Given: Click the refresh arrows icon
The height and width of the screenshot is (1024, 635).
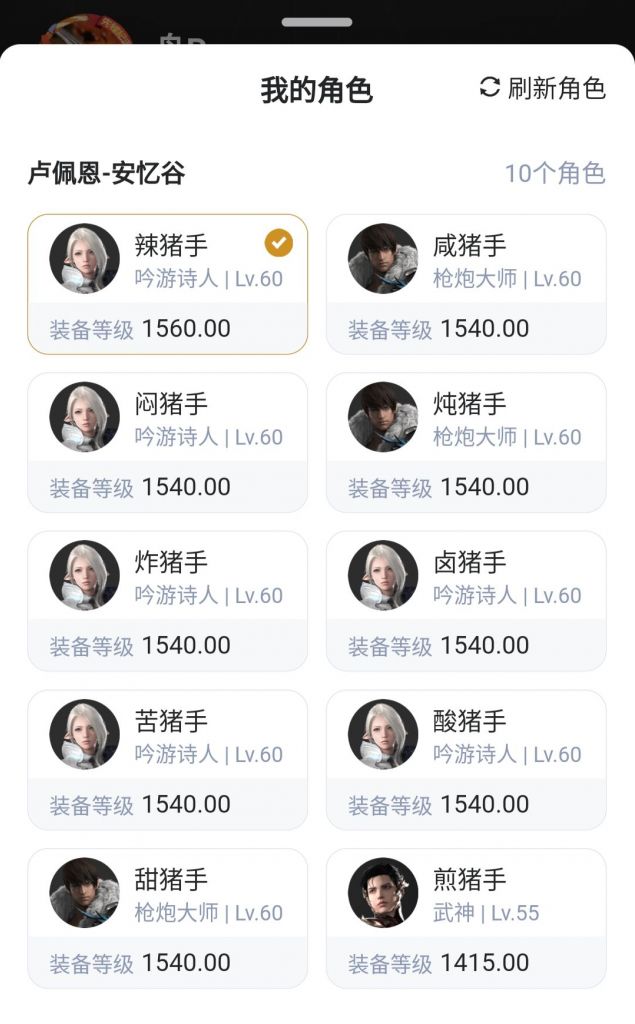Looking at the screenshot, I should (489, 88).
